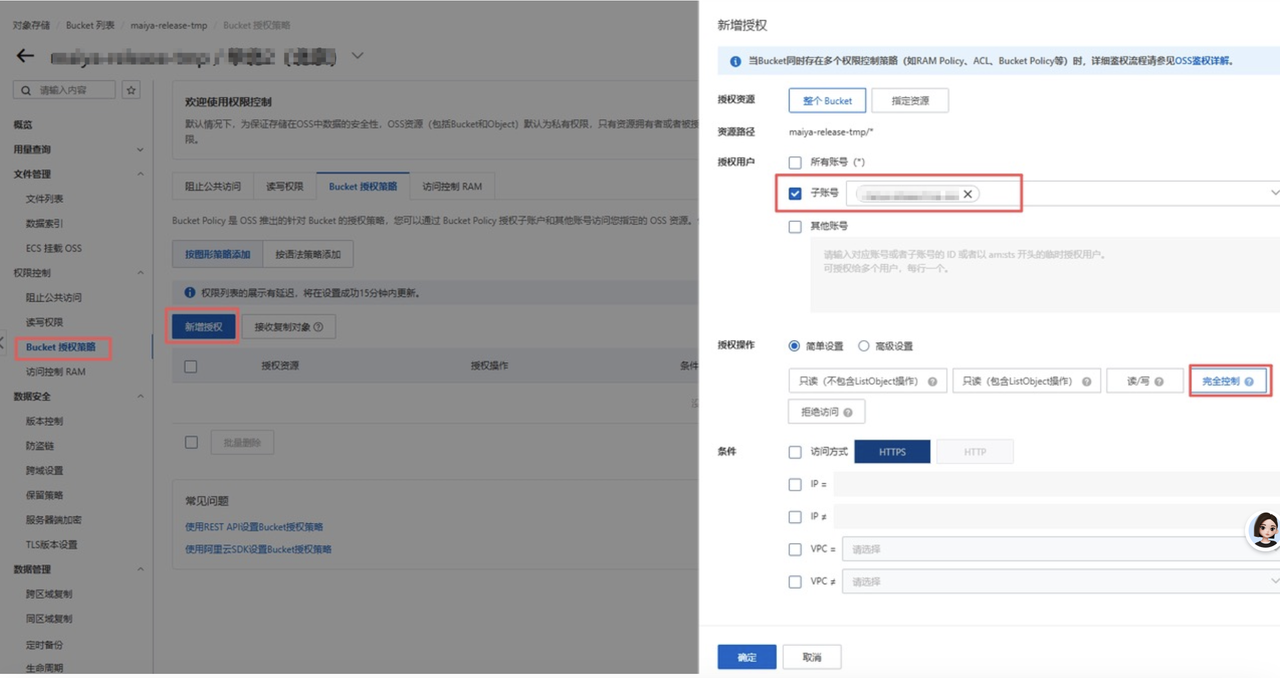Viewport: 1280px width, 678px height.
Task: Click the IP ≠ input field
Action: (x=1057, y=517)
